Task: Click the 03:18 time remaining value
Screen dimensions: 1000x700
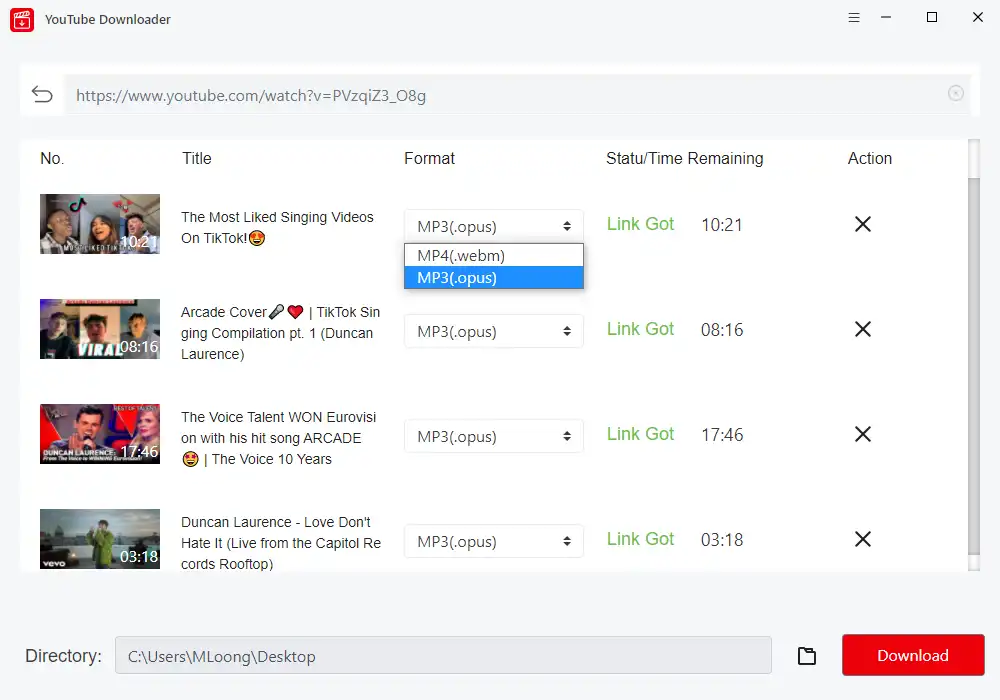Action: point(722,541)
